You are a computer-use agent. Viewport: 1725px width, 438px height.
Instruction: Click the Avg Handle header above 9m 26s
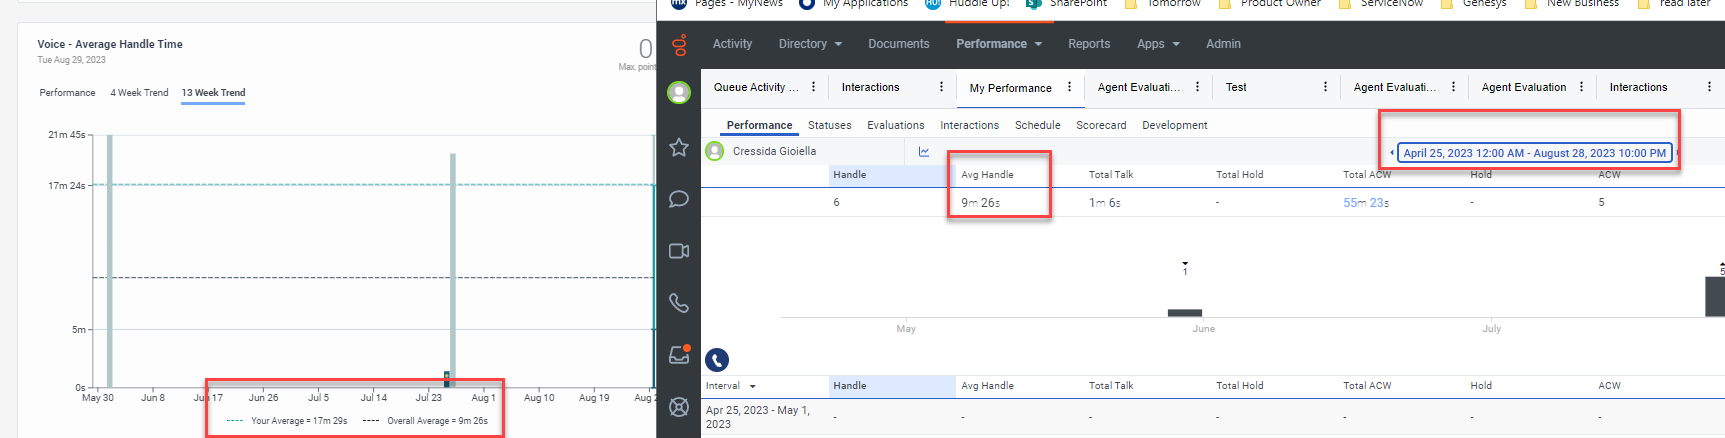pyautogui.click(x=987, y=175)
